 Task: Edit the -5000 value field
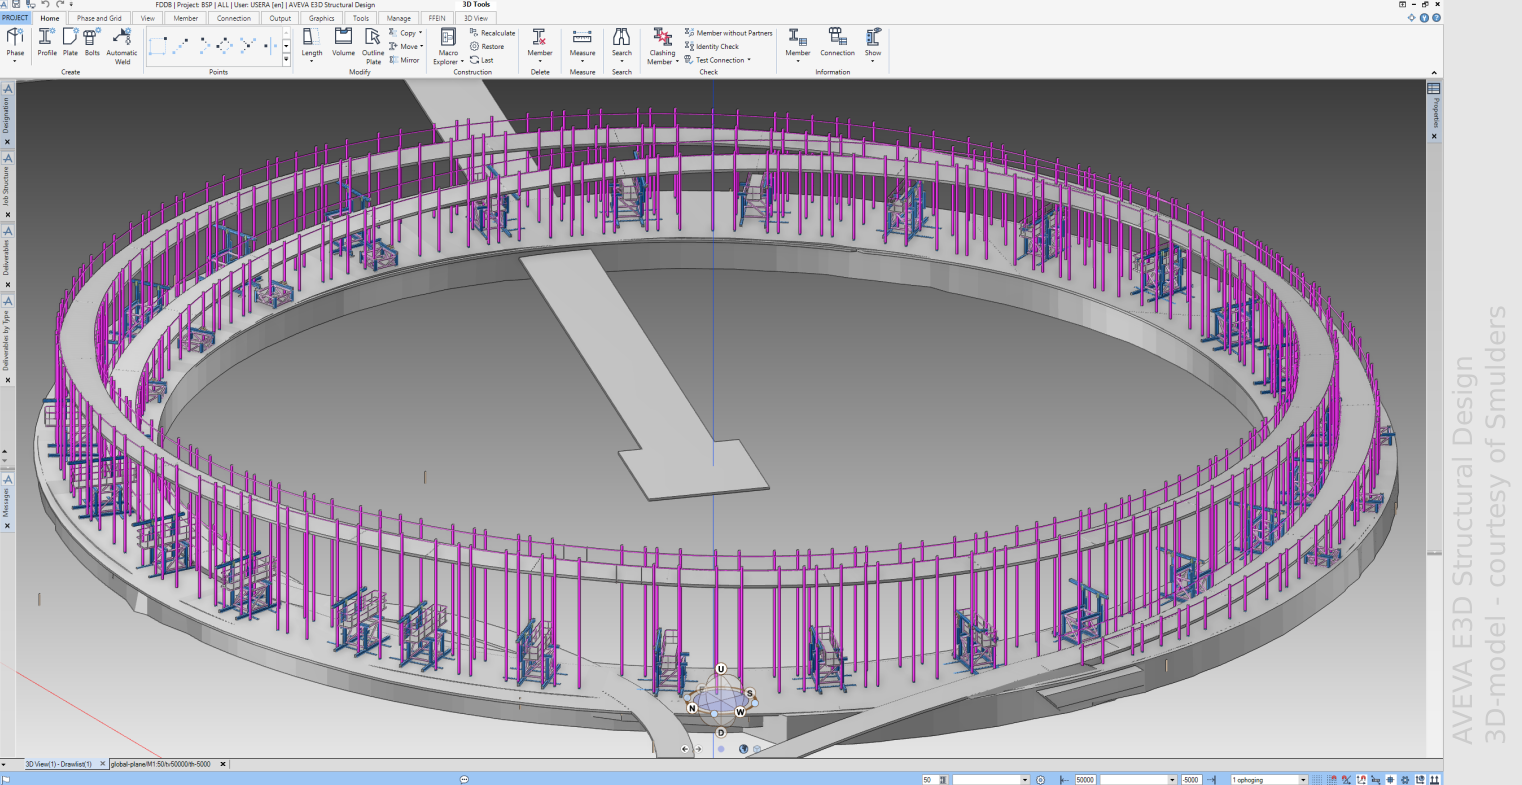coord(1191,779)
